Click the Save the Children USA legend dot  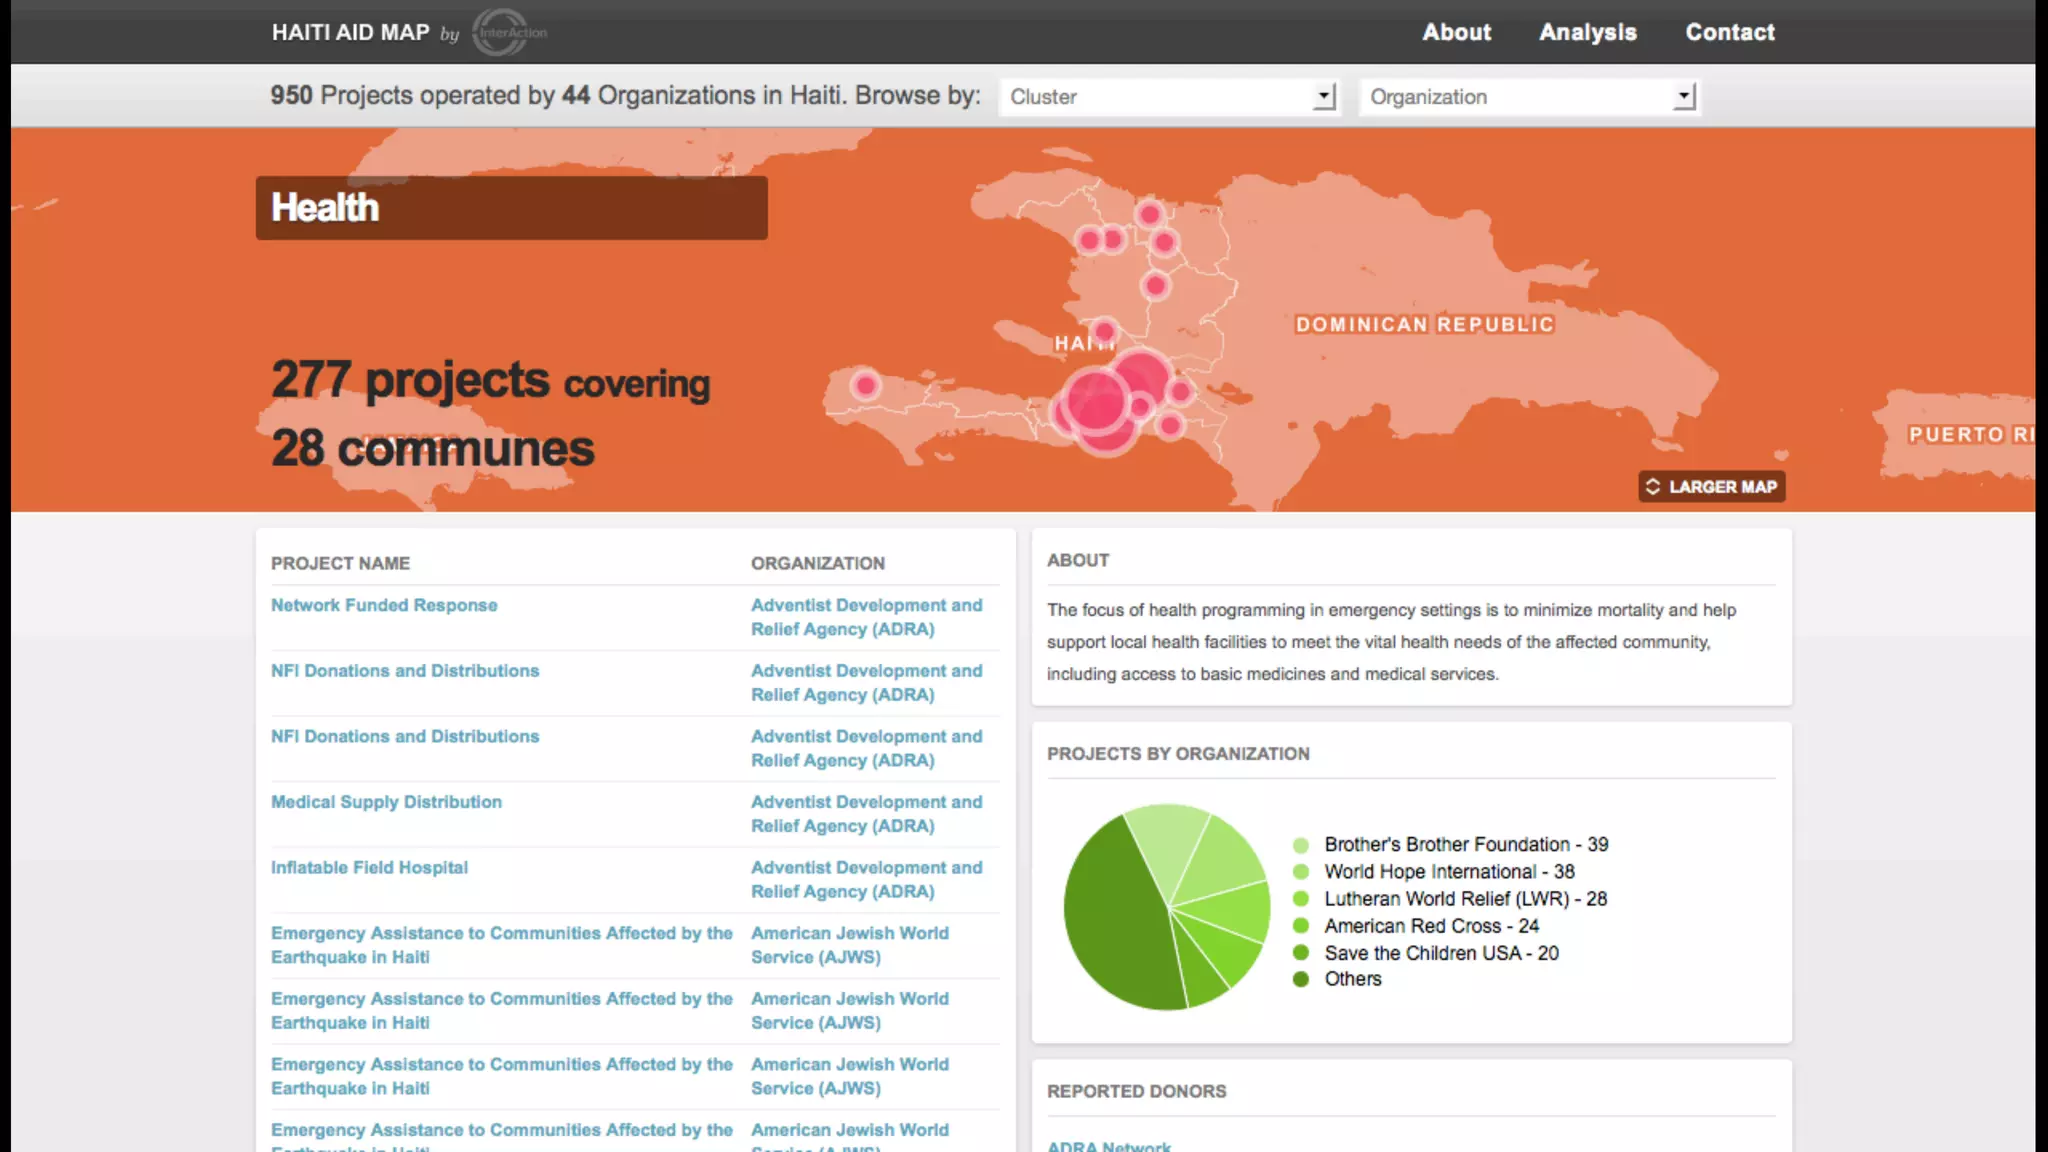[1301, 953]
